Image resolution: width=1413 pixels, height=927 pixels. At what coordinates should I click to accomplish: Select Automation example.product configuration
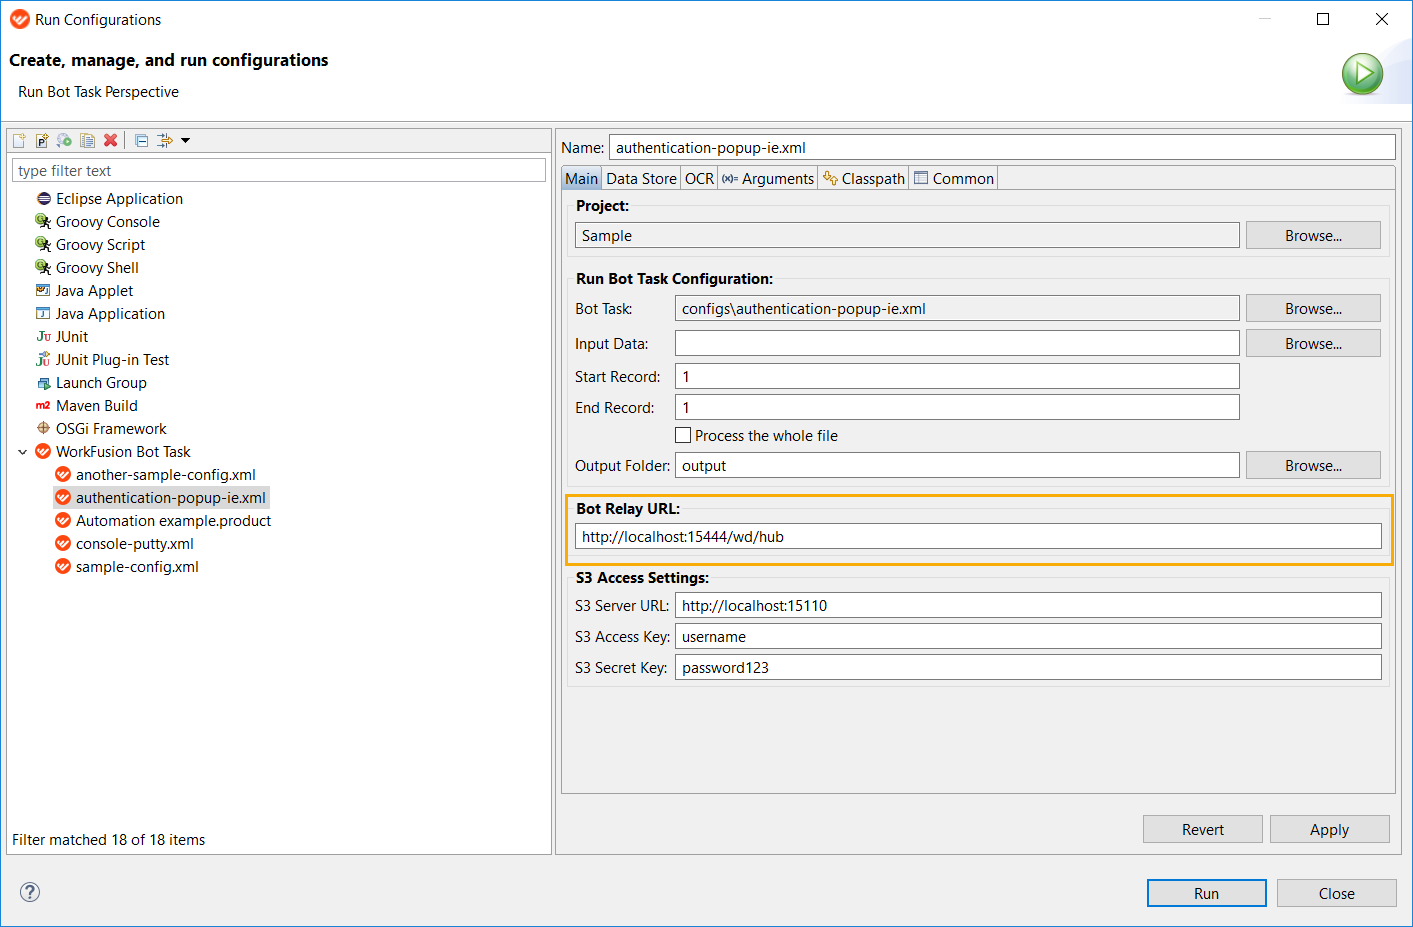pos(173,521)
